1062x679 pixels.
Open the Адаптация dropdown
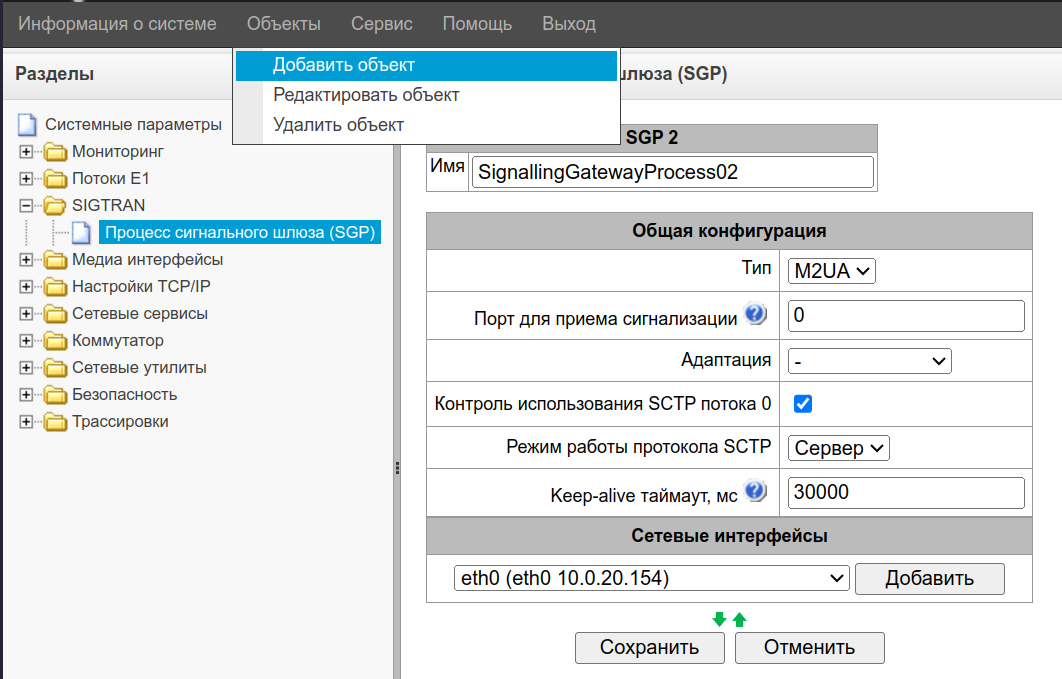pyautogui.click(x=869, y=360)
